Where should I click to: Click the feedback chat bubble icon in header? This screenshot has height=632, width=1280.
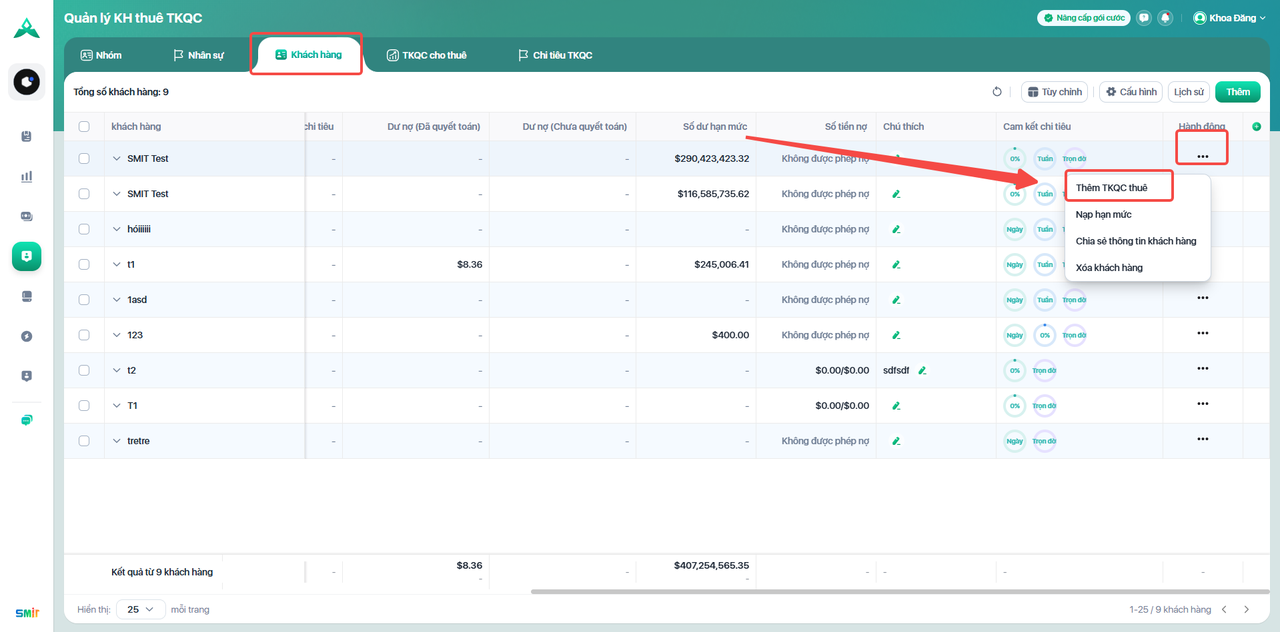1144,18
